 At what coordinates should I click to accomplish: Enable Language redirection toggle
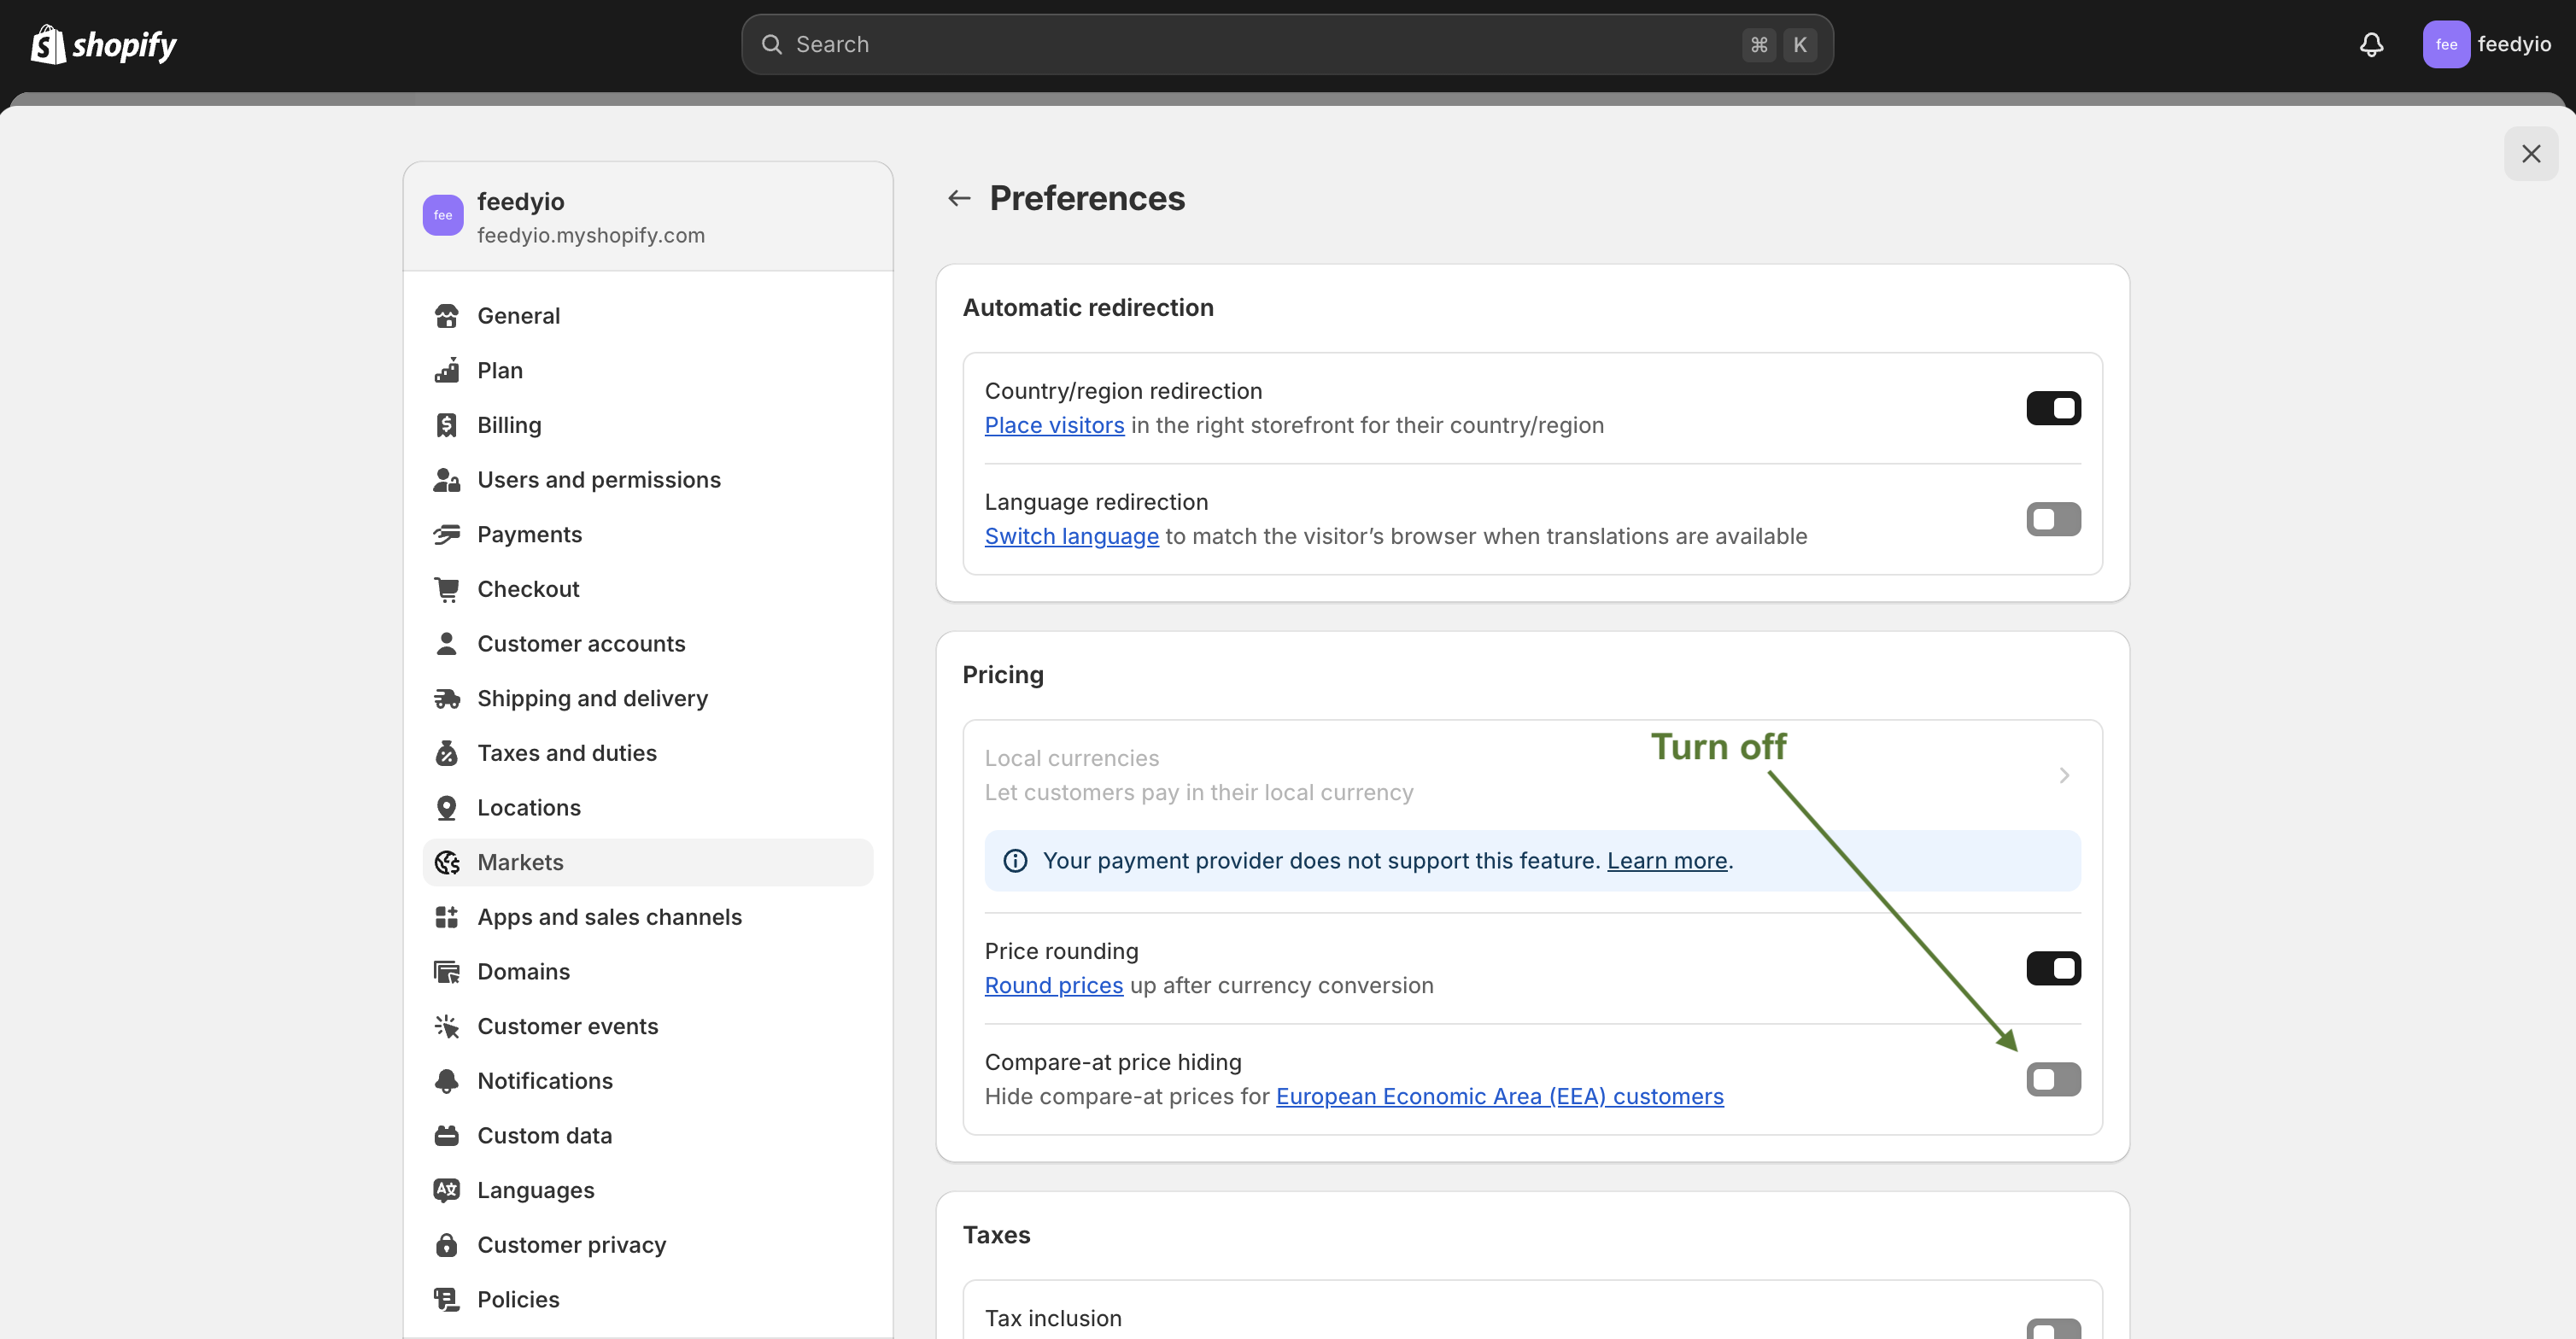(x=2053, y=519)
